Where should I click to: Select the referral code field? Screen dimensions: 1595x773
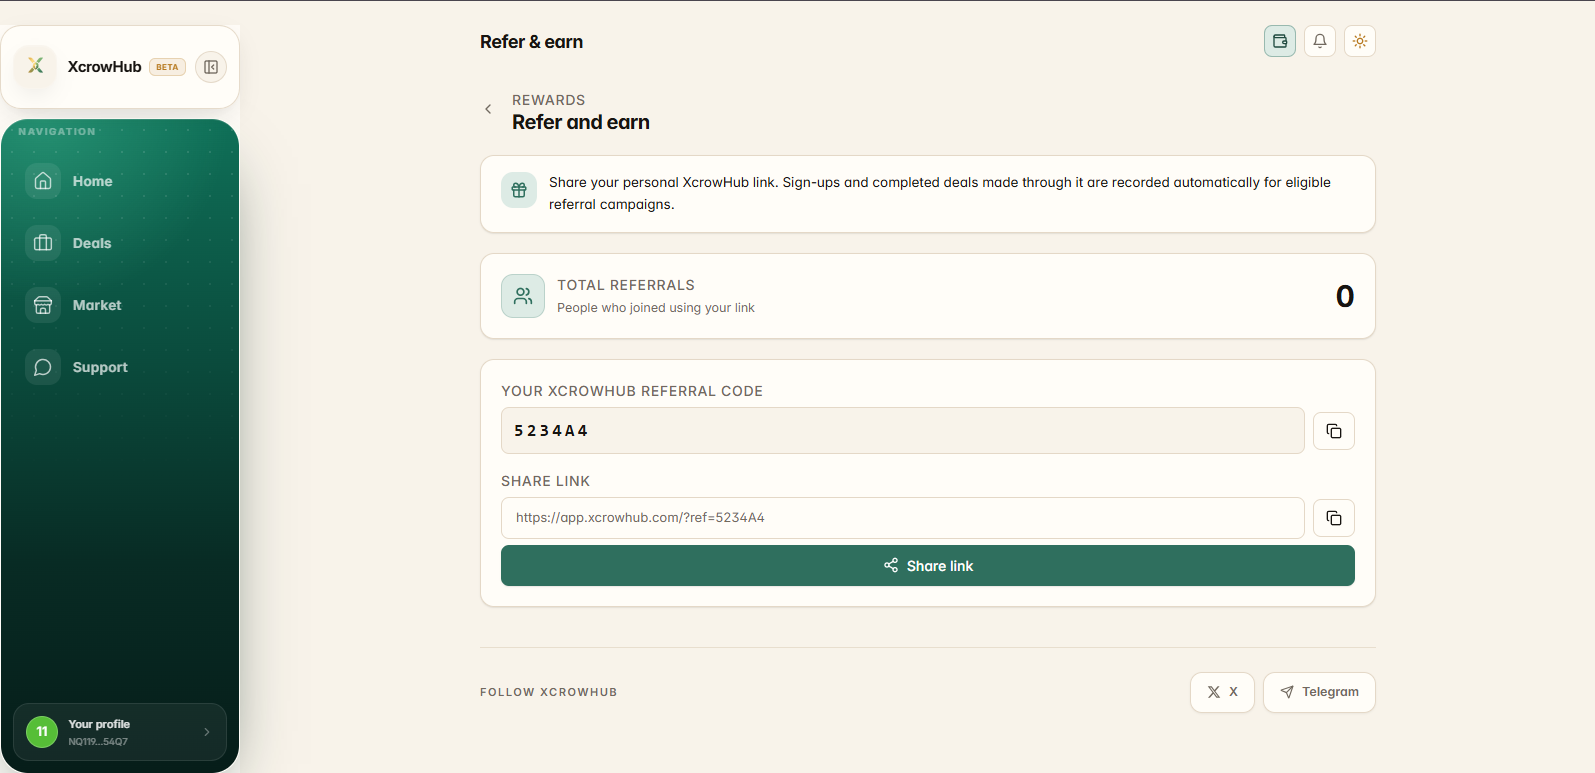[903, 431]
